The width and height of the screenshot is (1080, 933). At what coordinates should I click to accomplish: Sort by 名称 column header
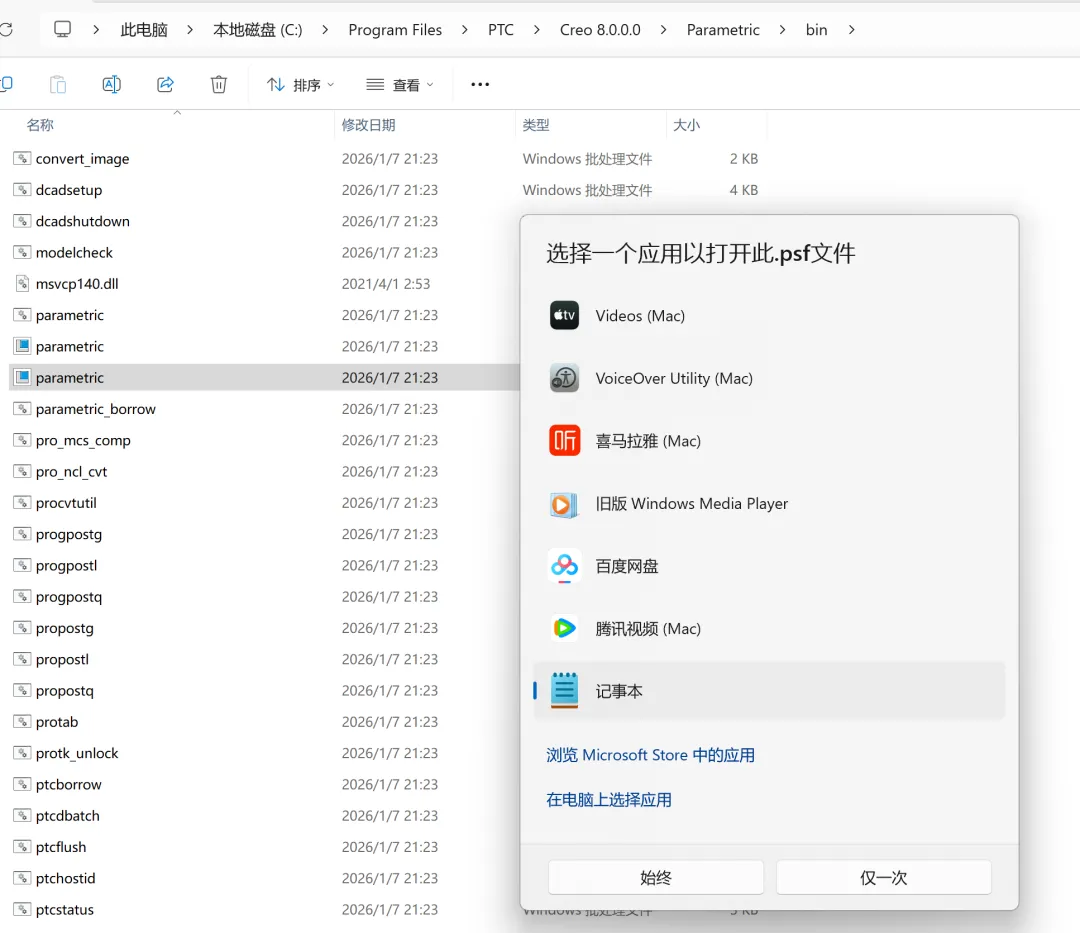(x=40, y=125)
